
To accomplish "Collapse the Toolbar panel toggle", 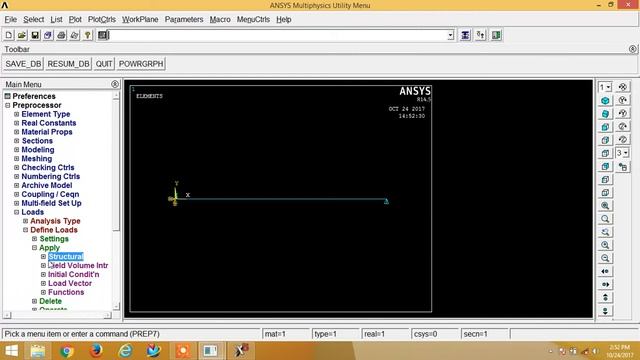I will (x=632, y=49).
